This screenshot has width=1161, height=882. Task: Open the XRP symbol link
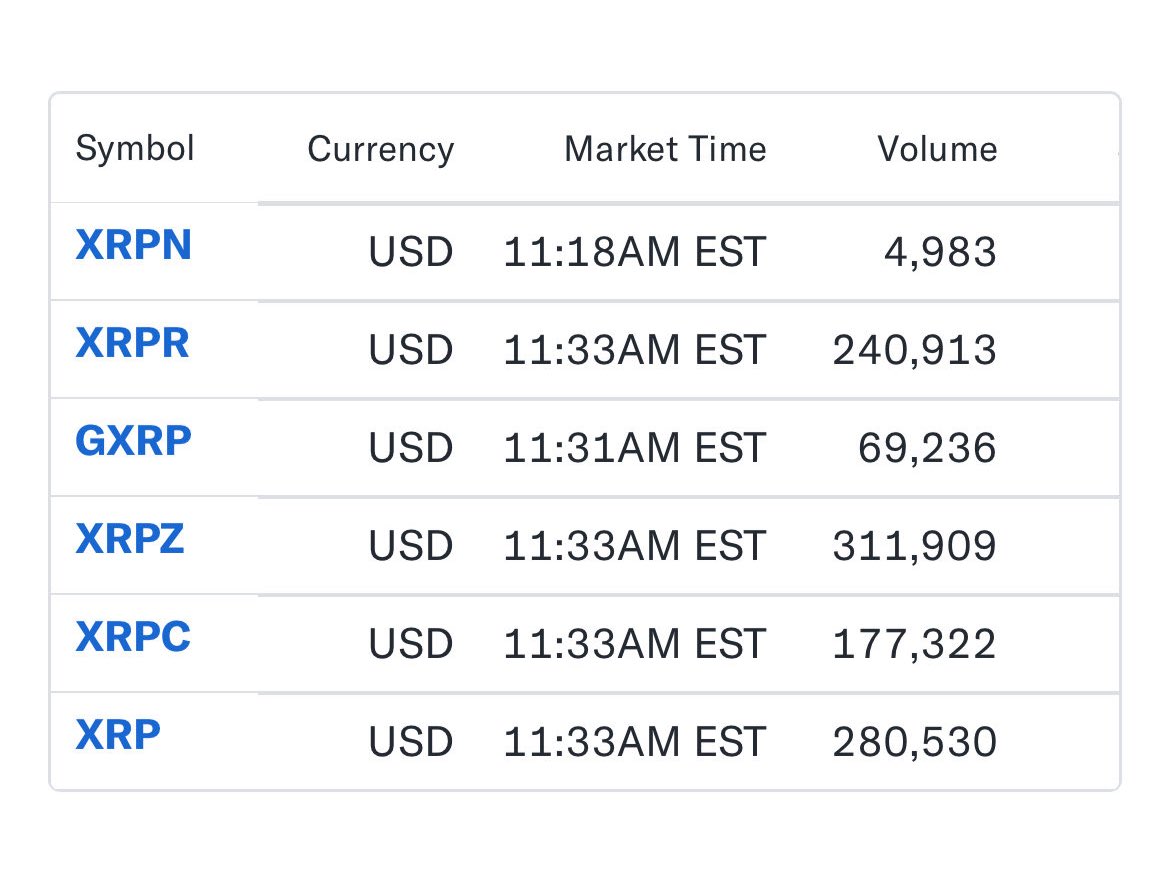tap(118, 735)
